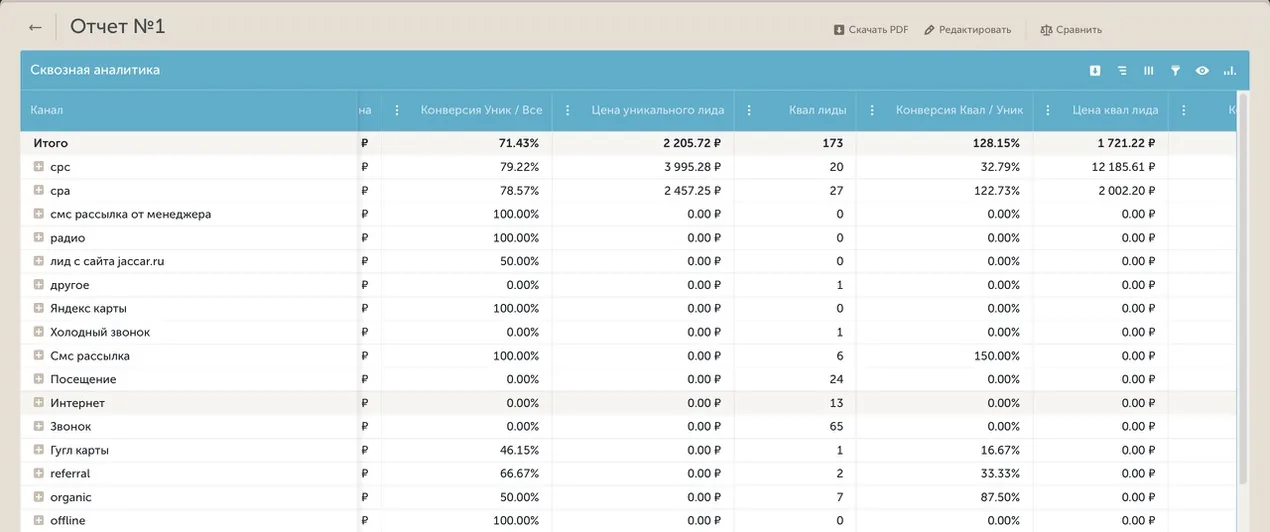This screenshot has width=1270, height=532.
Task: Click the 71.43% cell in Итого row
Action: tap(519, 144)
